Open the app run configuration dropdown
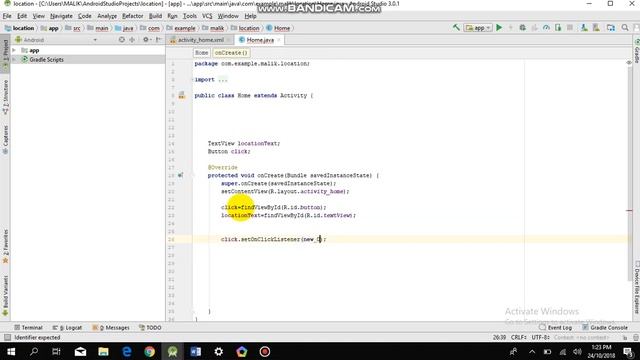Screen dimensions: 640x360 click(478, 28)
